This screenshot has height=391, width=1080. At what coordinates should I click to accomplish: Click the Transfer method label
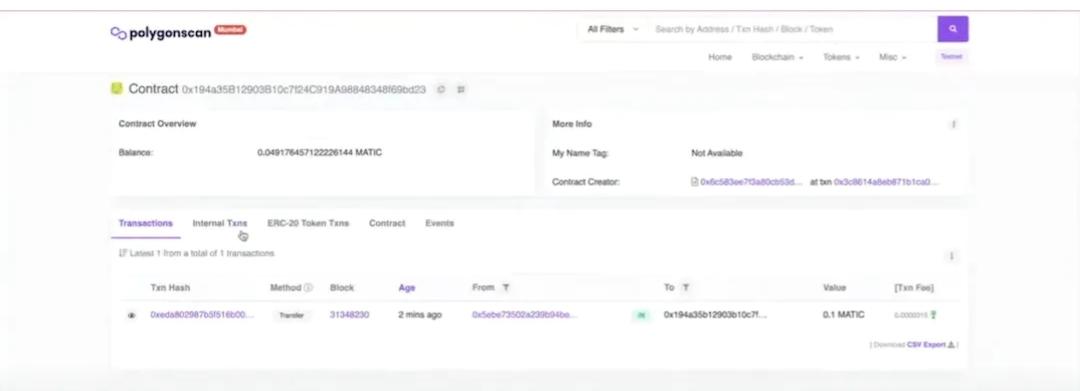click(291, 315)
